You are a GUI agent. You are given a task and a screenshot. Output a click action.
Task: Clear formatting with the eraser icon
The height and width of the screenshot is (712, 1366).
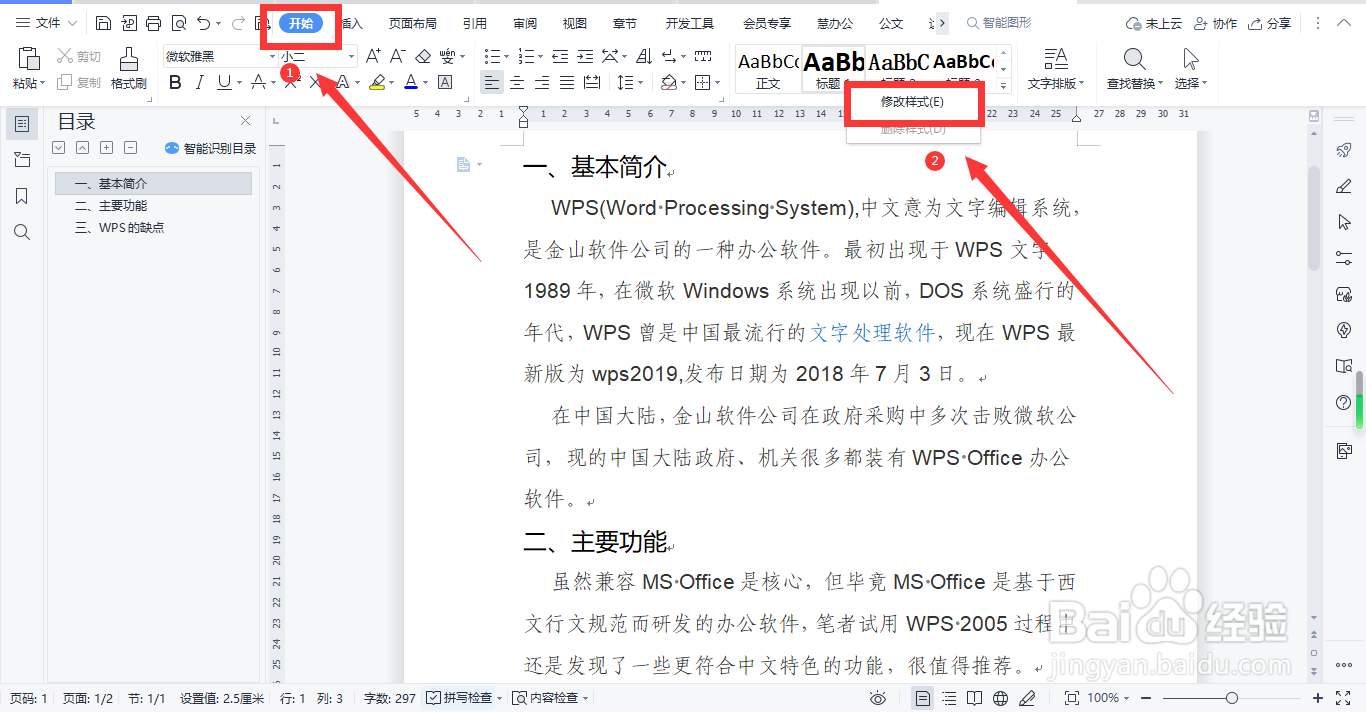pyautogui.click(x=423, y=57)
